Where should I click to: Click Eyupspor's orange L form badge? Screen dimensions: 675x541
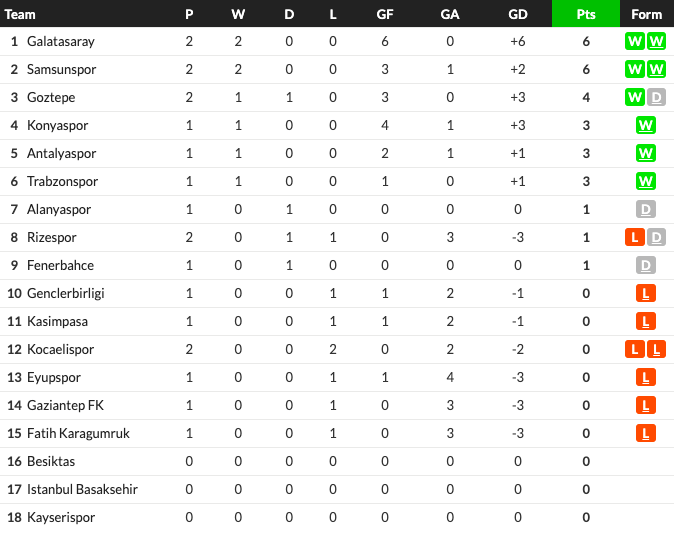[646, 377]
